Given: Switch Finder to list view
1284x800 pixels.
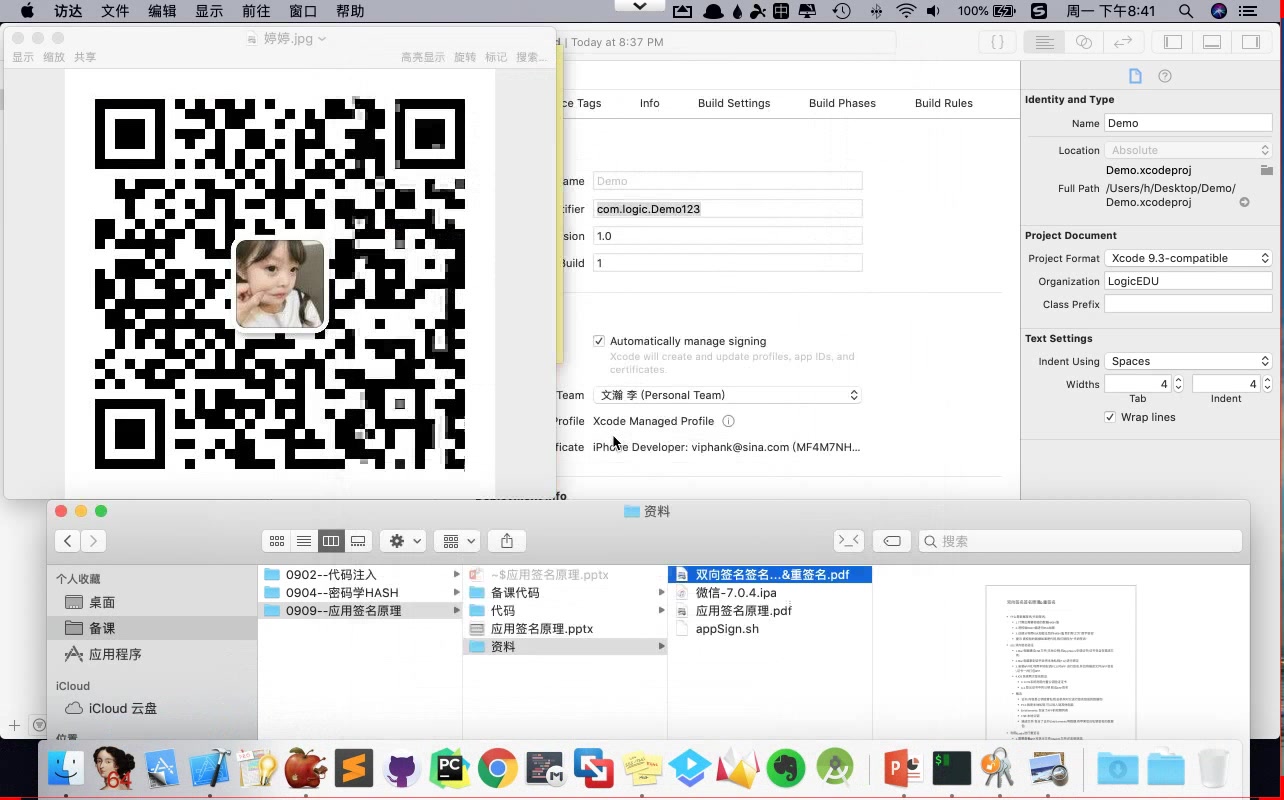Looking at the screenshot, I should [x=304, y=541].
